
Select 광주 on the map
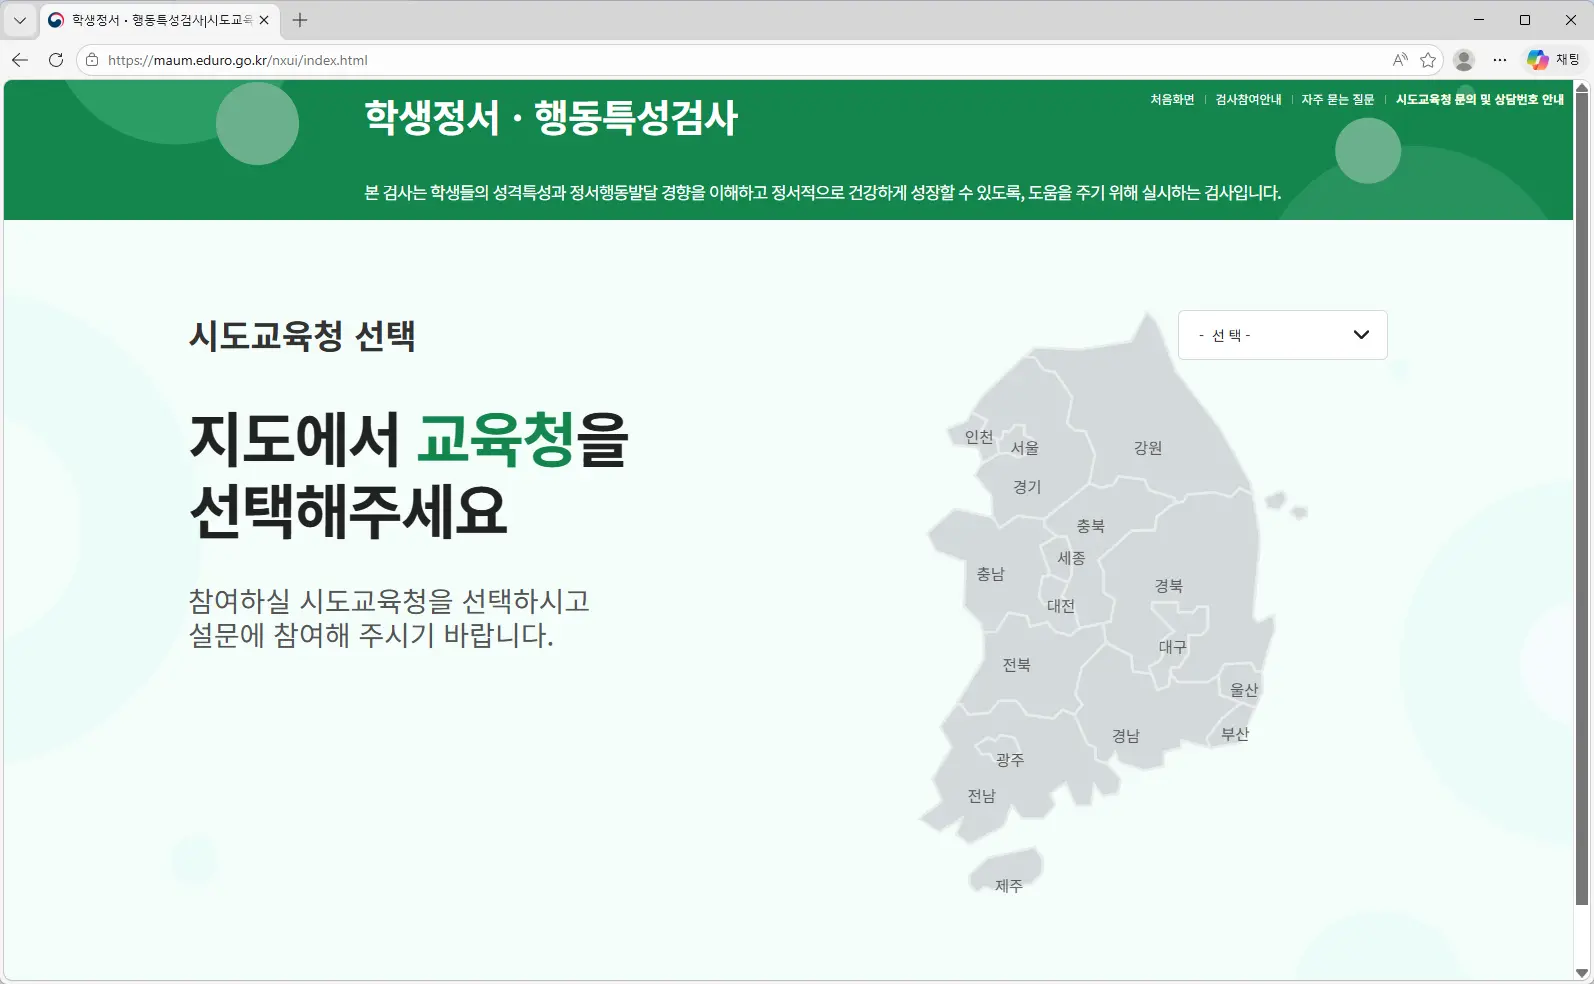coord(1010,760)
